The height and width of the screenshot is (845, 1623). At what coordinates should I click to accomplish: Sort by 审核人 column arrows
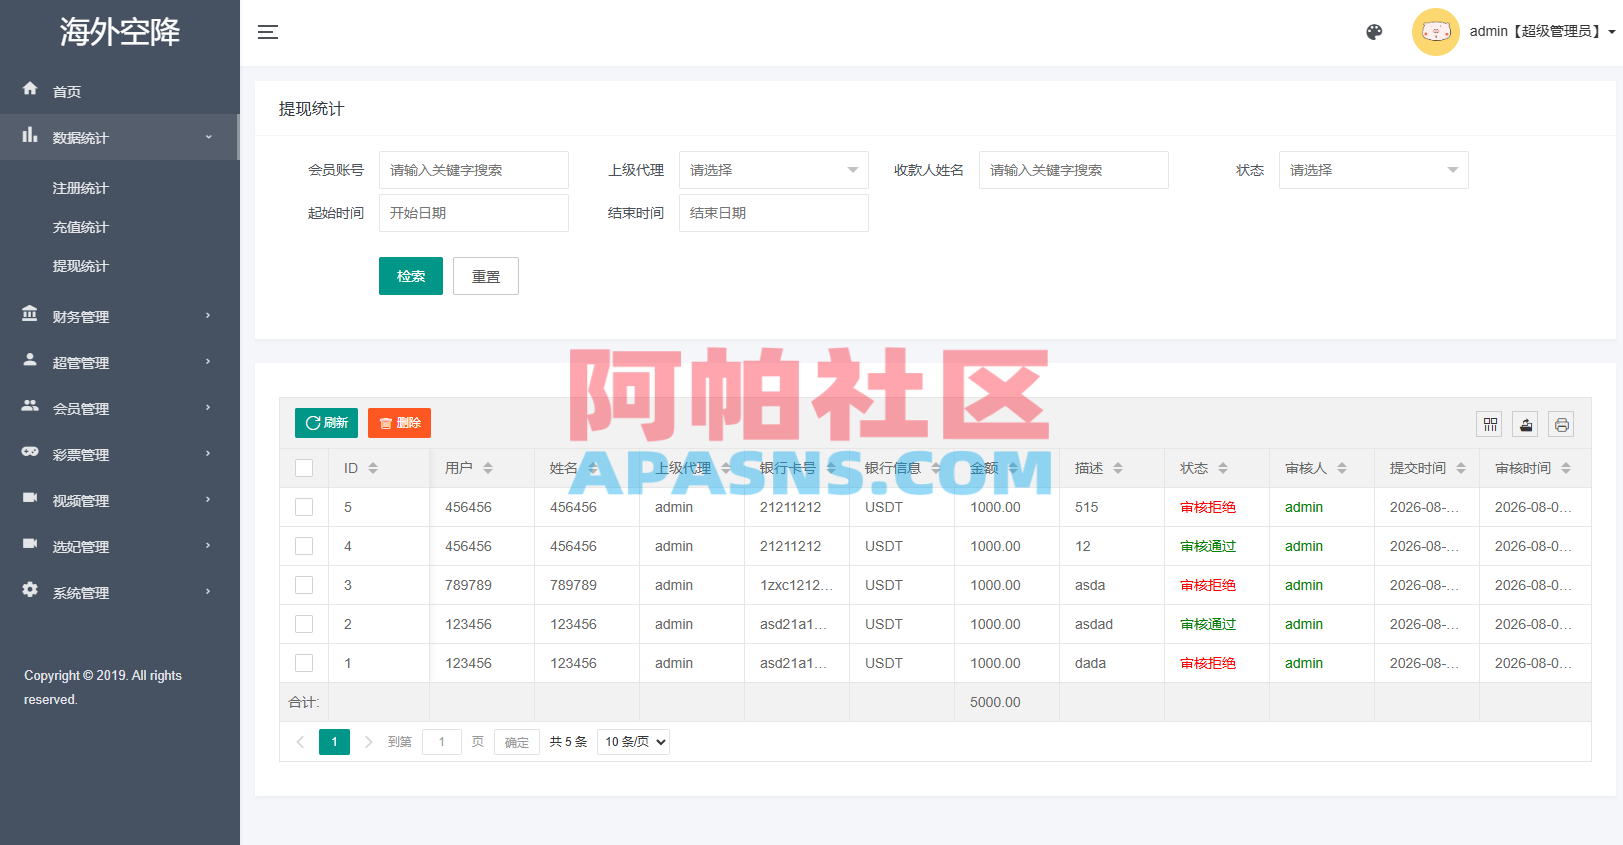tap(1342, 468)
